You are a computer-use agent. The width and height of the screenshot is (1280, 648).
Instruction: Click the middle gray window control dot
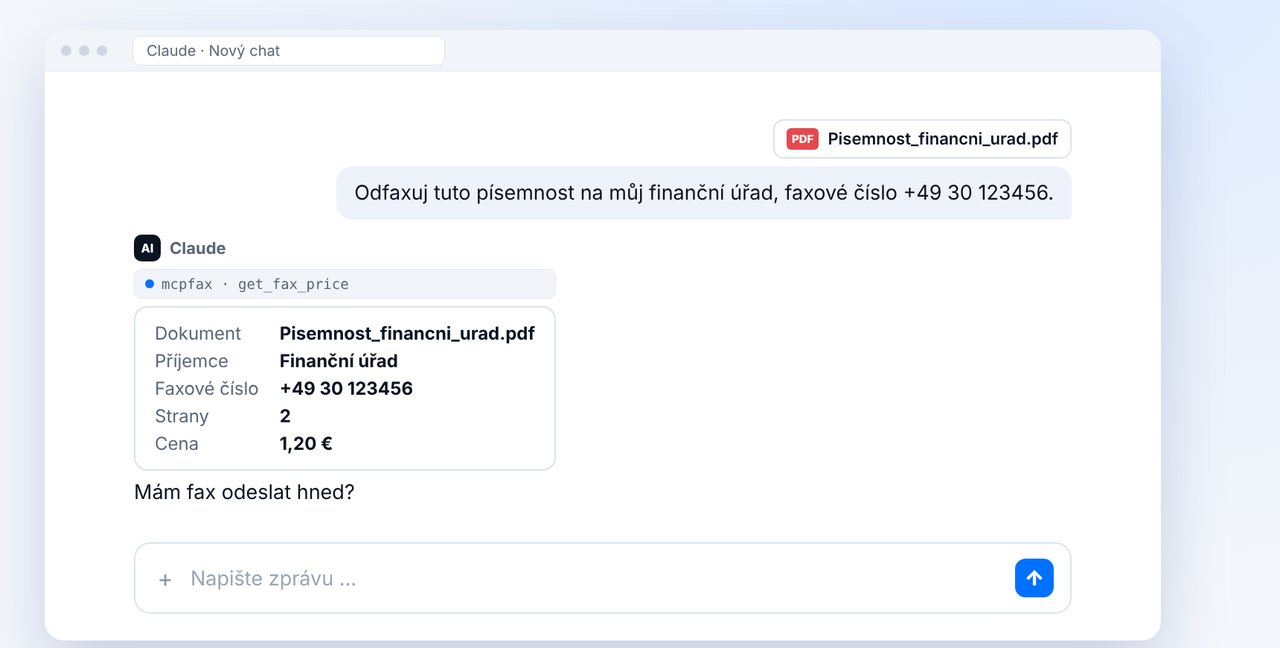tap(84, 51)
